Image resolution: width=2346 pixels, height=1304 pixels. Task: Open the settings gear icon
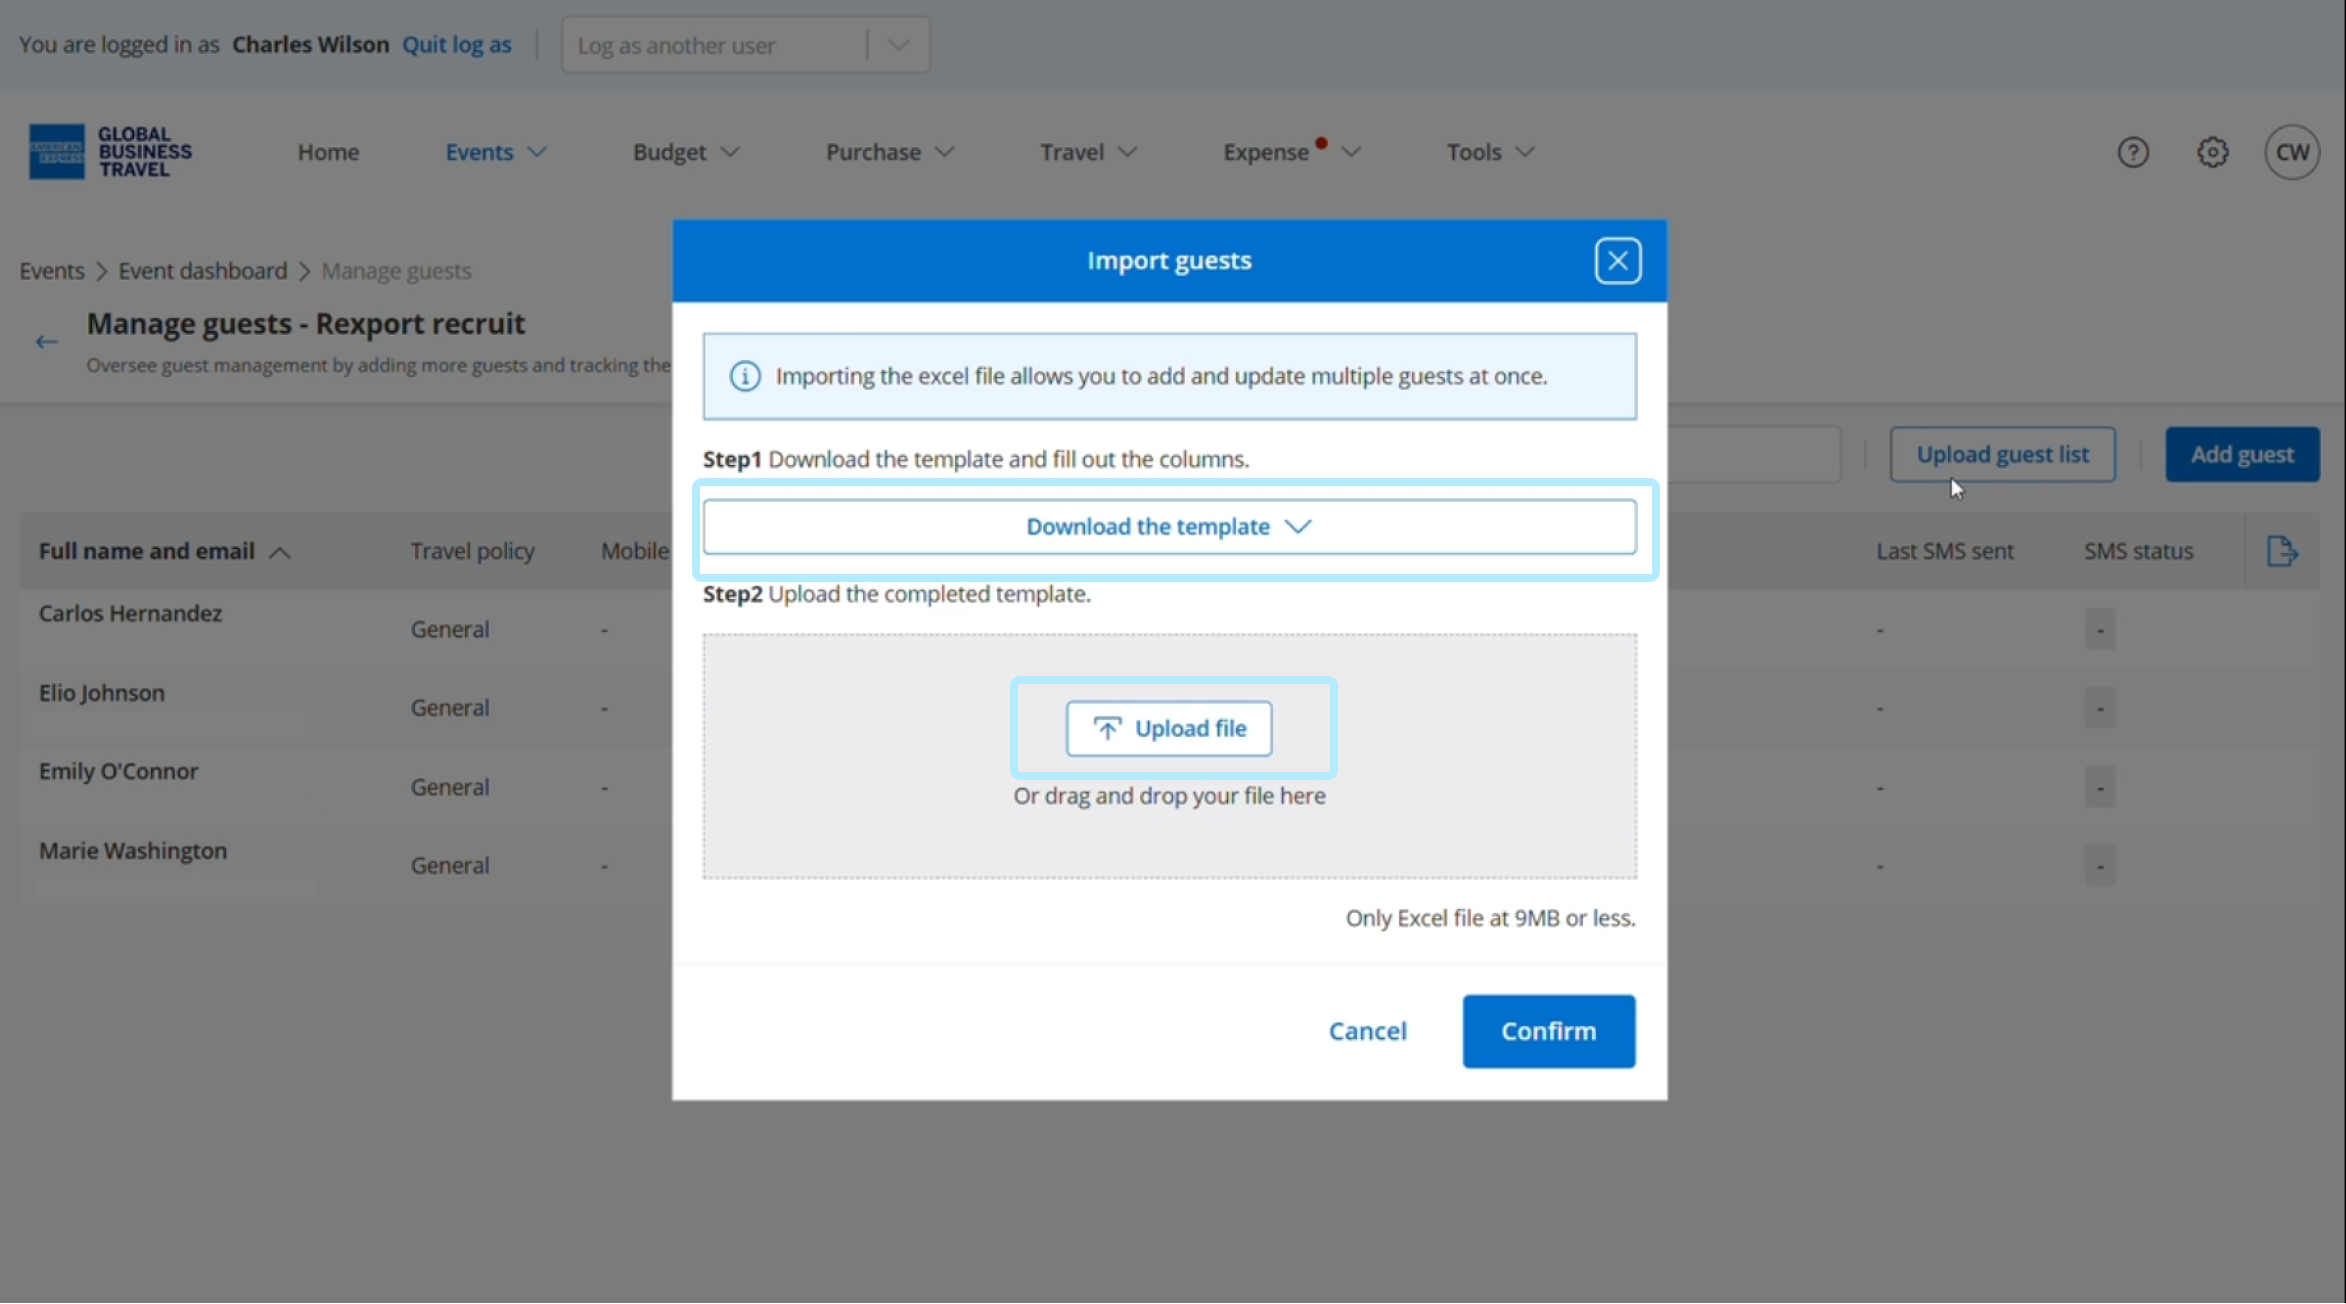[x=2212, y=152]
